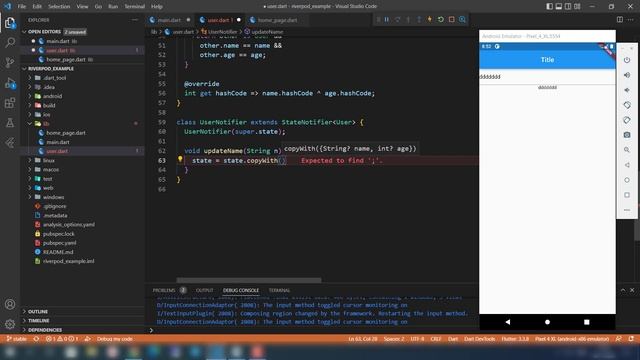The image size is (640, 360).
Task: Click the text field in emulator app
Action: tap(547, 77)
